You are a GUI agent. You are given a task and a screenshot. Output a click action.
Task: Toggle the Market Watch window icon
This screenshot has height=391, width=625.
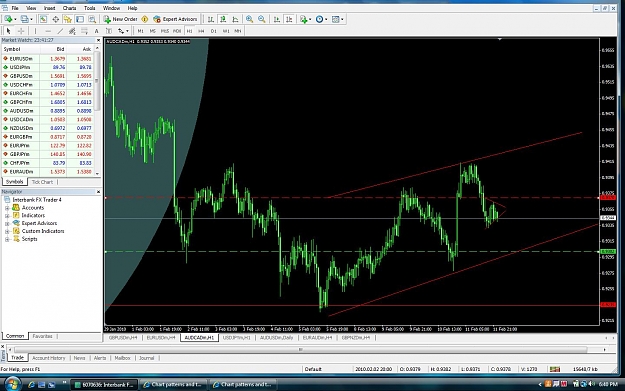click(x=43, y=19)
